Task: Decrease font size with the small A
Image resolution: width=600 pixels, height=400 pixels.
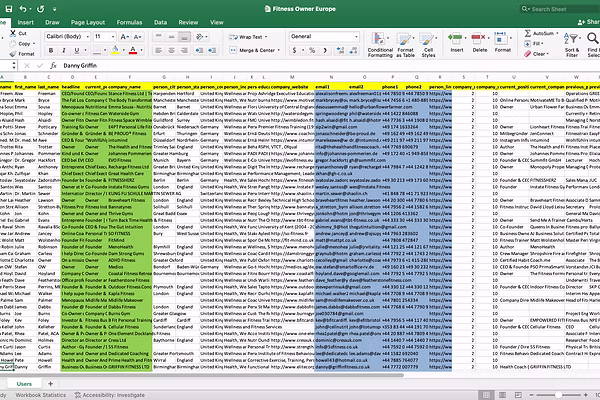Action: [x=137, y=37]
